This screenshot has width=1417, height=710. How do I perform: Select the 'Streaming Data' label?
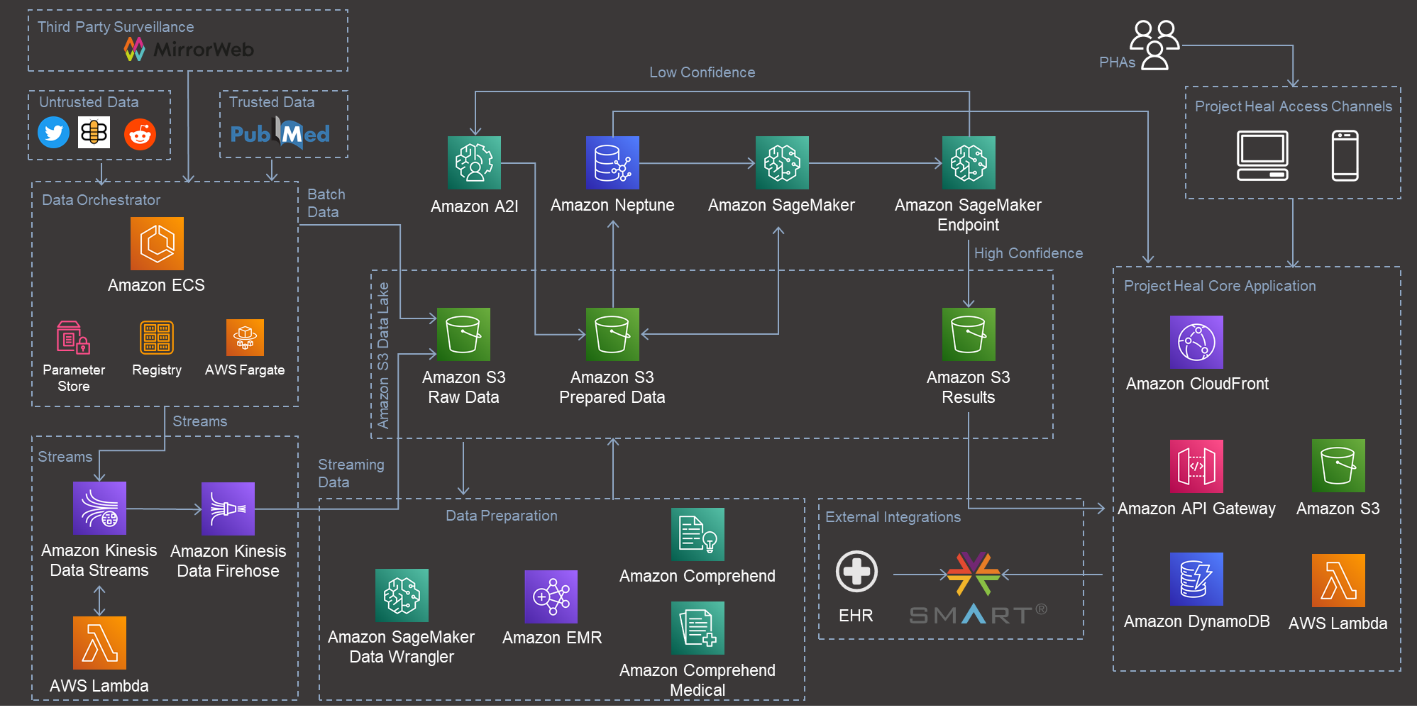[x=351, y=473]
